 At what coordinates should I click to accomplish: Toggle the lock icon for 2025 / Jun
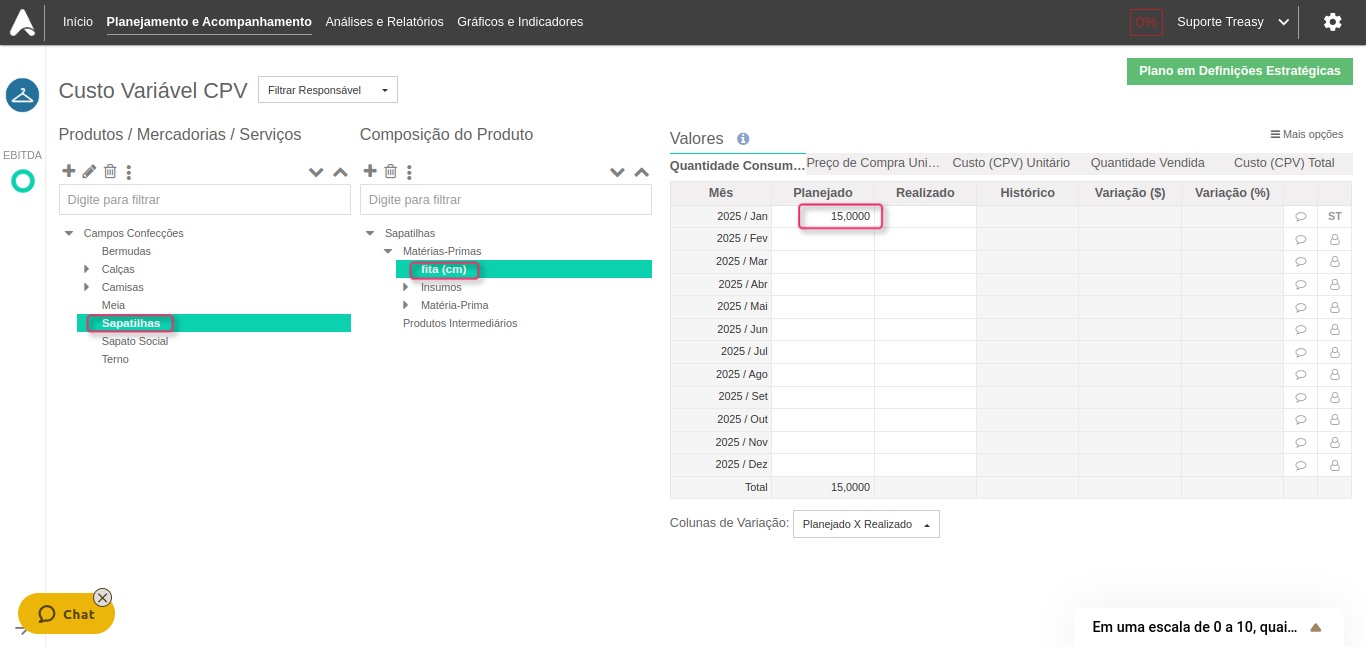(1334, 329)
